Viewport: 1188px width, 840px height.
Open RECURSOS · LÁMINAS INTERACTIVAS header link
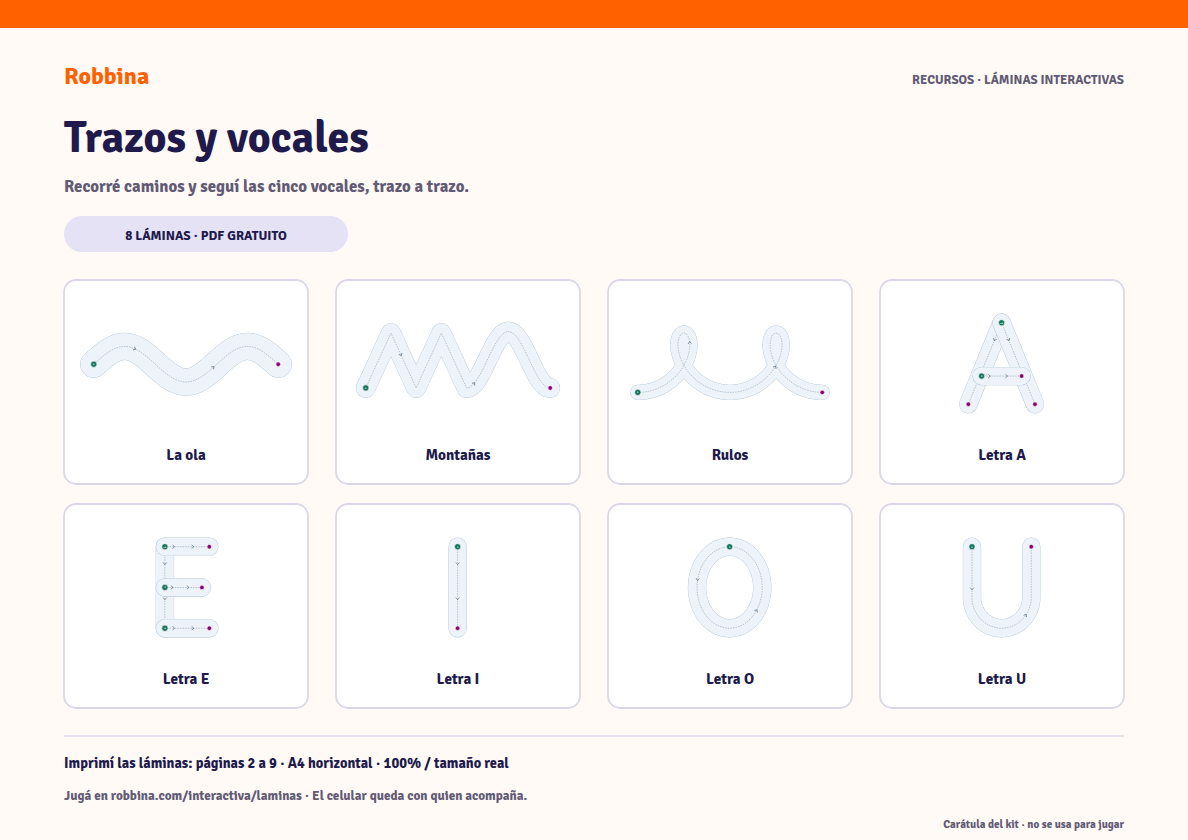click(1018, 80)
